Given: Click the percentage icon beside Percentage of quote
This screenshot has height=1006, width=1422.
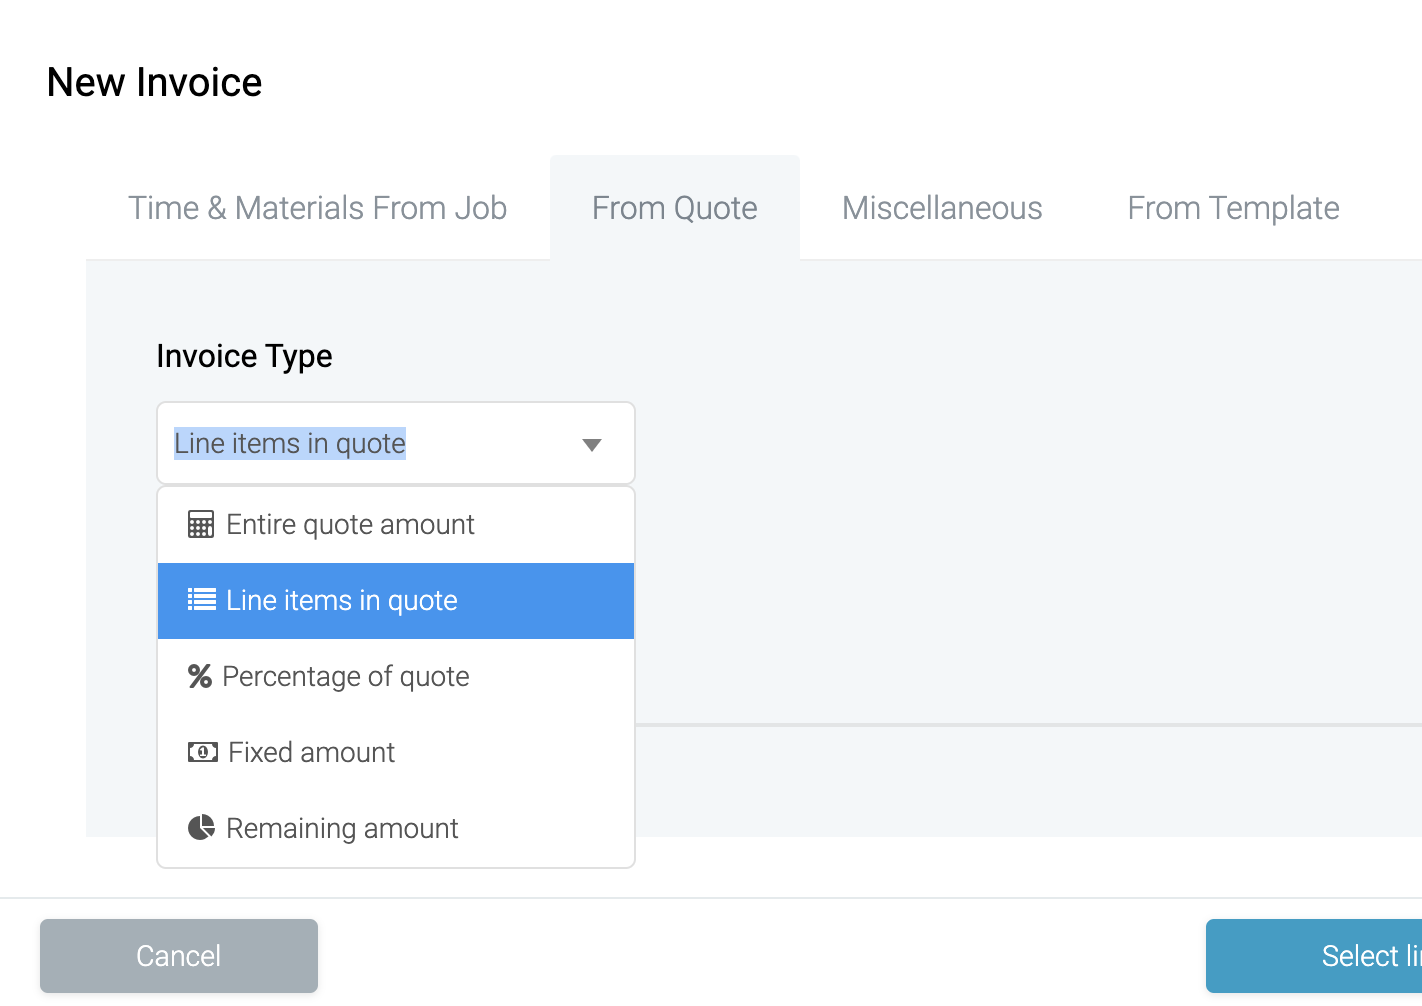Looking at the screenshot, I should (201, 676).
